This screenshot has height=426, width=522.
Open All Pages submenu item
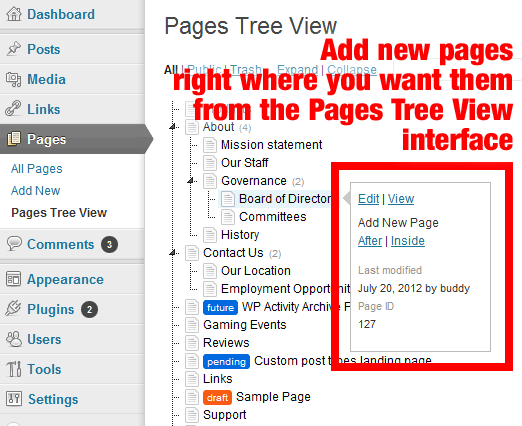(37, 169)
